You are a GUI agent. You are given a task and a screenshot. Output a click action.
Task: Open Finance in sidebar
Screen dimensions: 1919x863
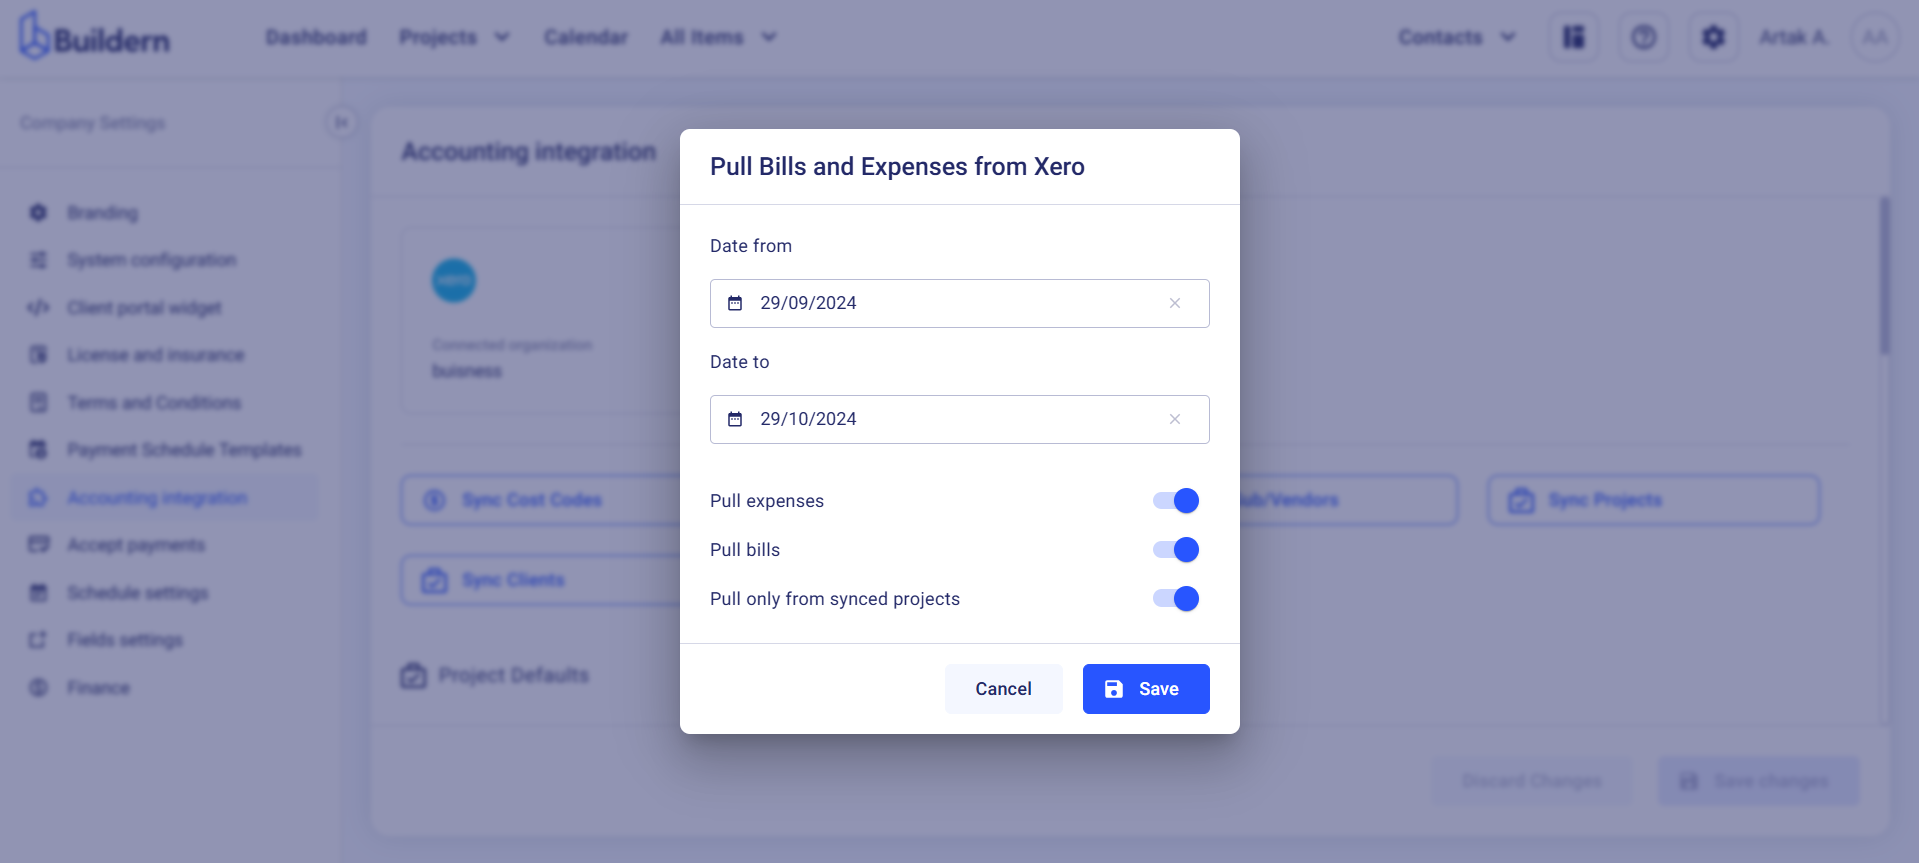click(x=165, y=688)
